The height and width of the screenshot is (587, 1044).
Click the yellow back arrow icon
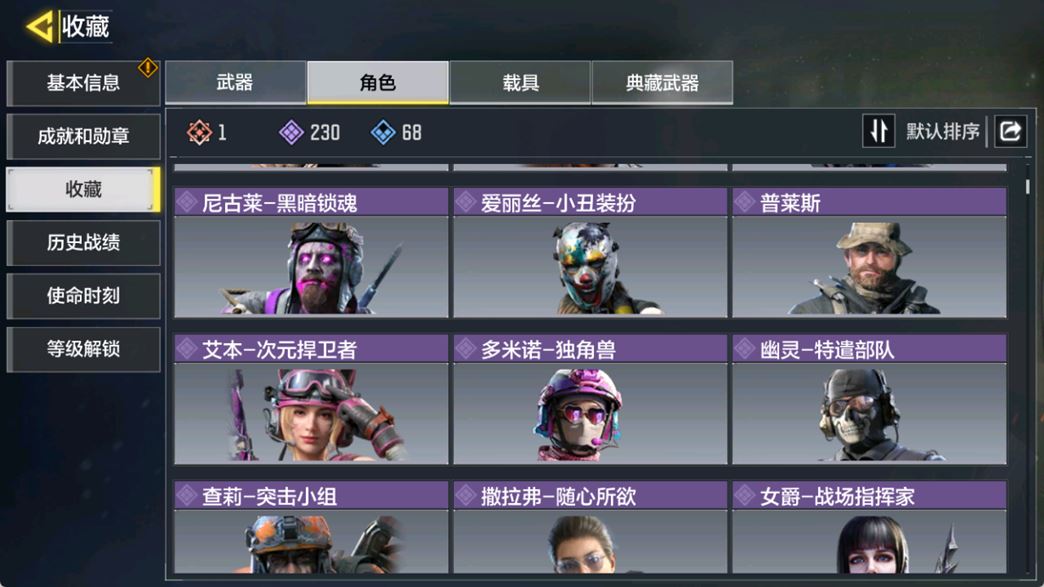39,27
